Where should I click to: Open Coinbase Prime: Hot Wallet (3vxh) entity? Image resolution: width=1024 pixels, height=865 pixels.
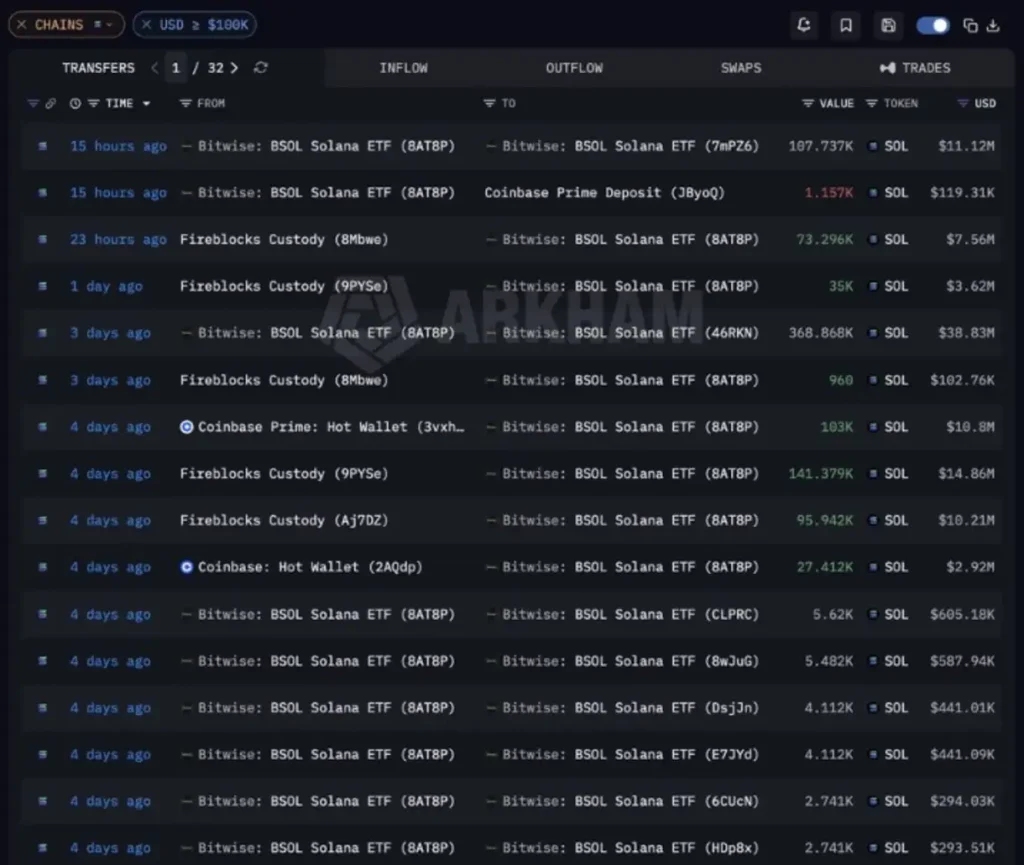pos(331,427)
